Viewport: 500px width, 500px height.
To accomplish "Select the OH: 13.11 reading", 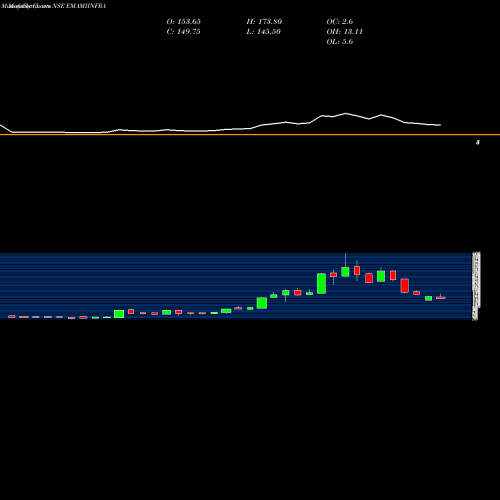I will [345, 32].
